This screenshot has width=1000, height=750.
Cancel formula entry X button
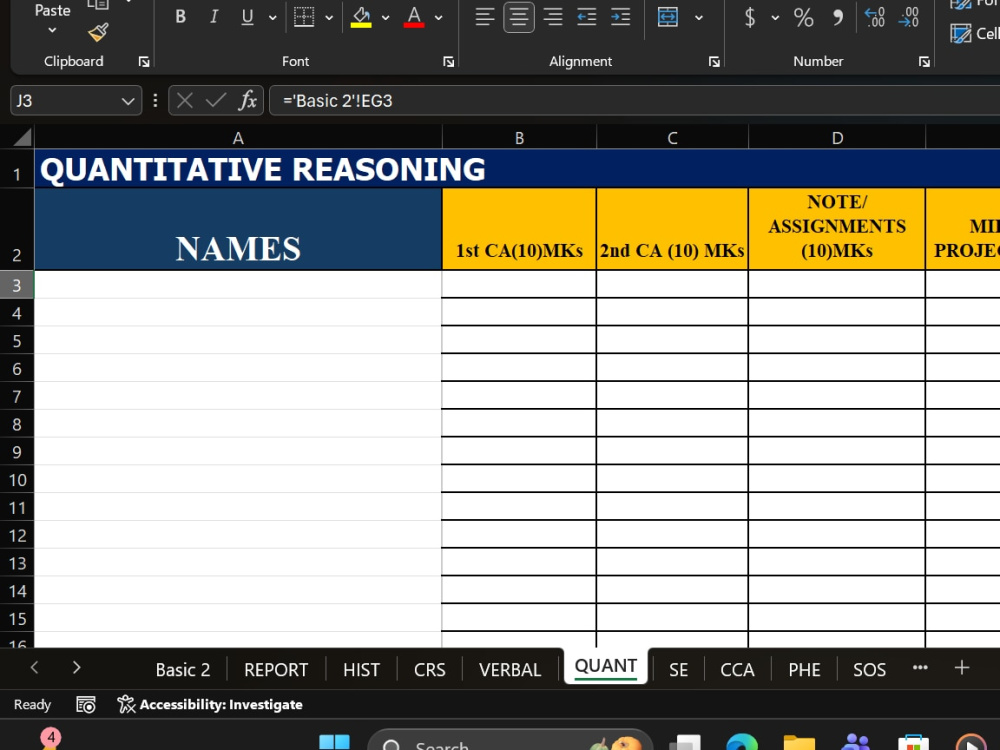click(x=185, y=101)
